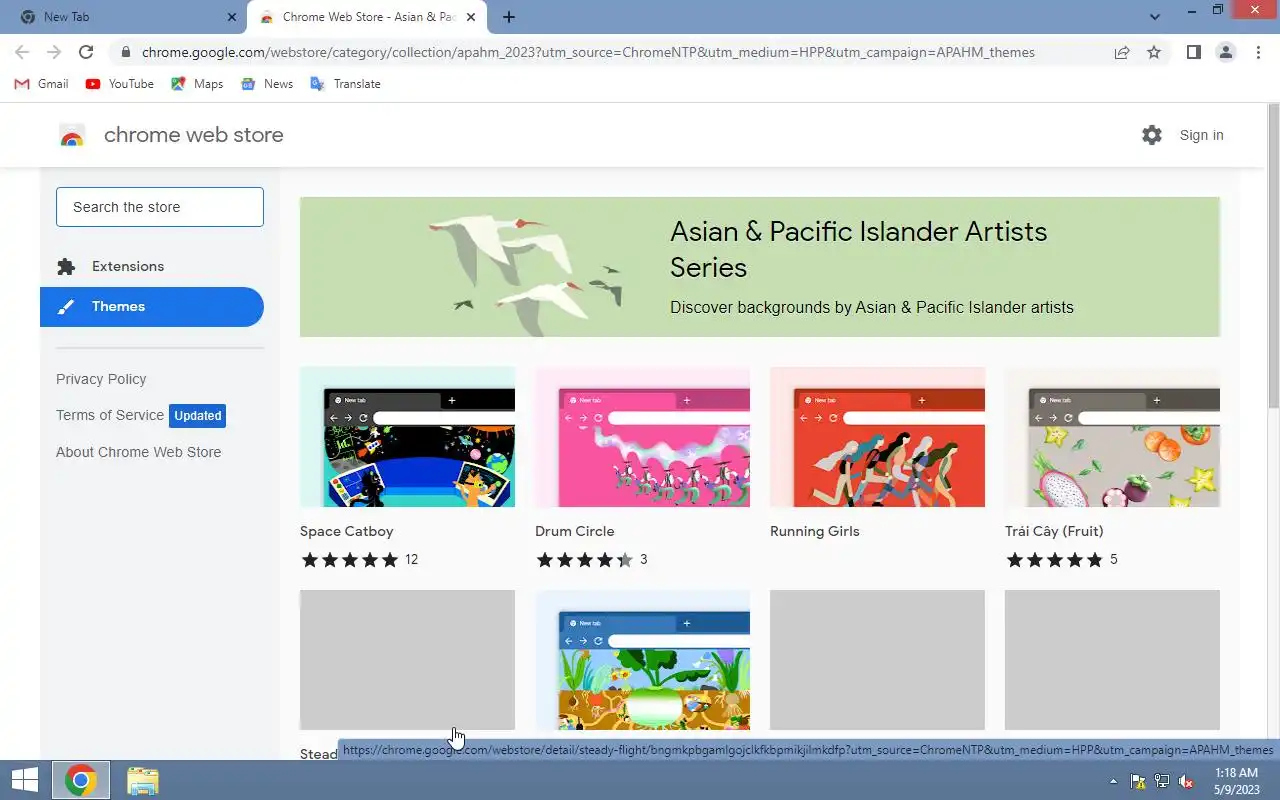
Task: Open the Chrome three-dot menu
Action: [x=1258, y=52]
